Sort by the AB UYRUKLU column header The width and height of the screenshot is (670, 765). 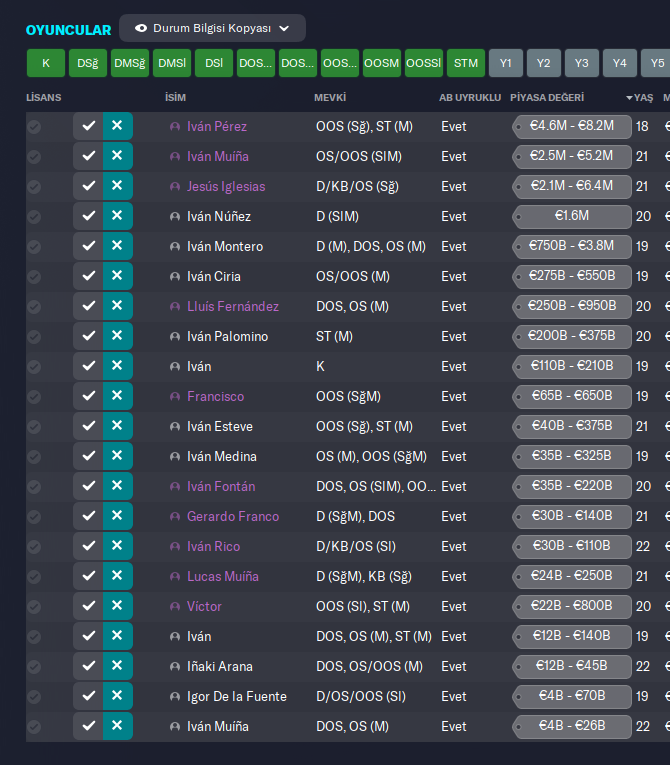coord(470,98)
